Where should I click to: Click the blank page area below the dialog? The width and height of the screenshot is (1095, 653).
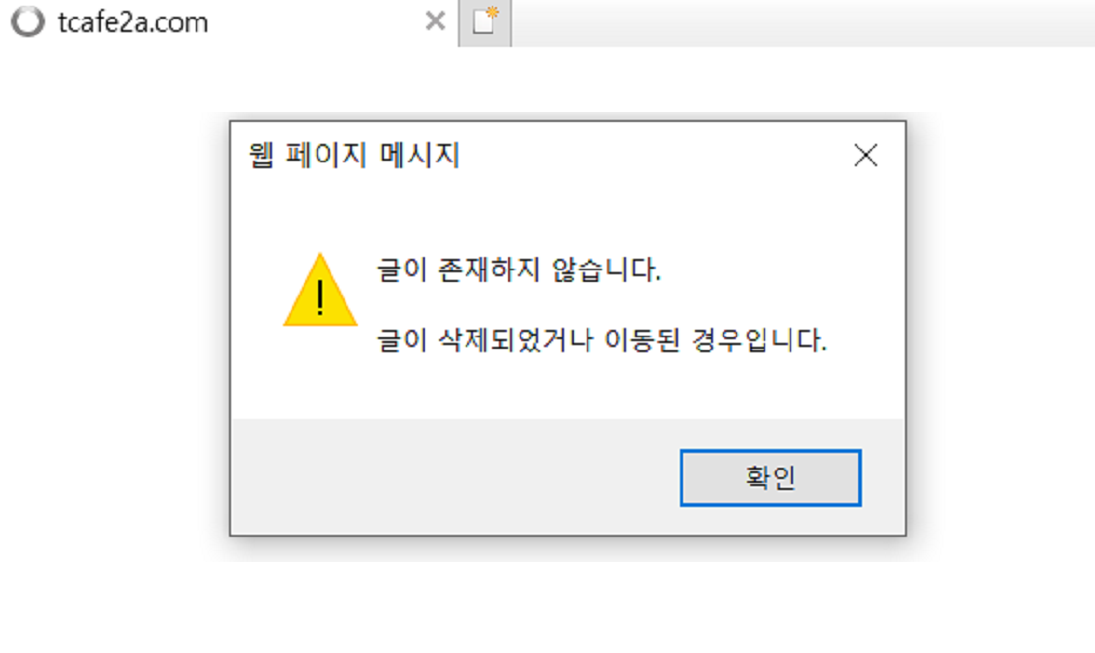click(548, 608)
